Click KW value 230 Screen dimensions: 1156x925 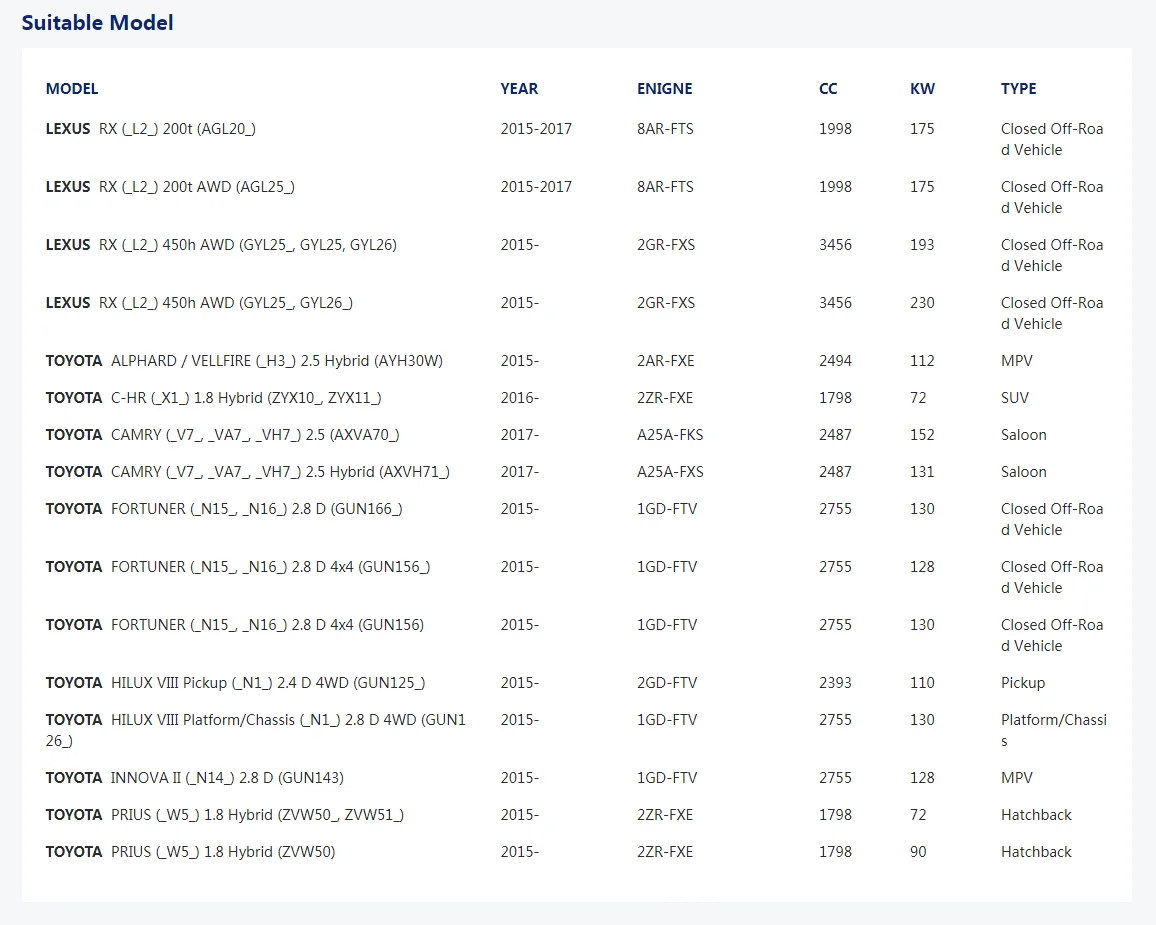(x=922, y=303)
